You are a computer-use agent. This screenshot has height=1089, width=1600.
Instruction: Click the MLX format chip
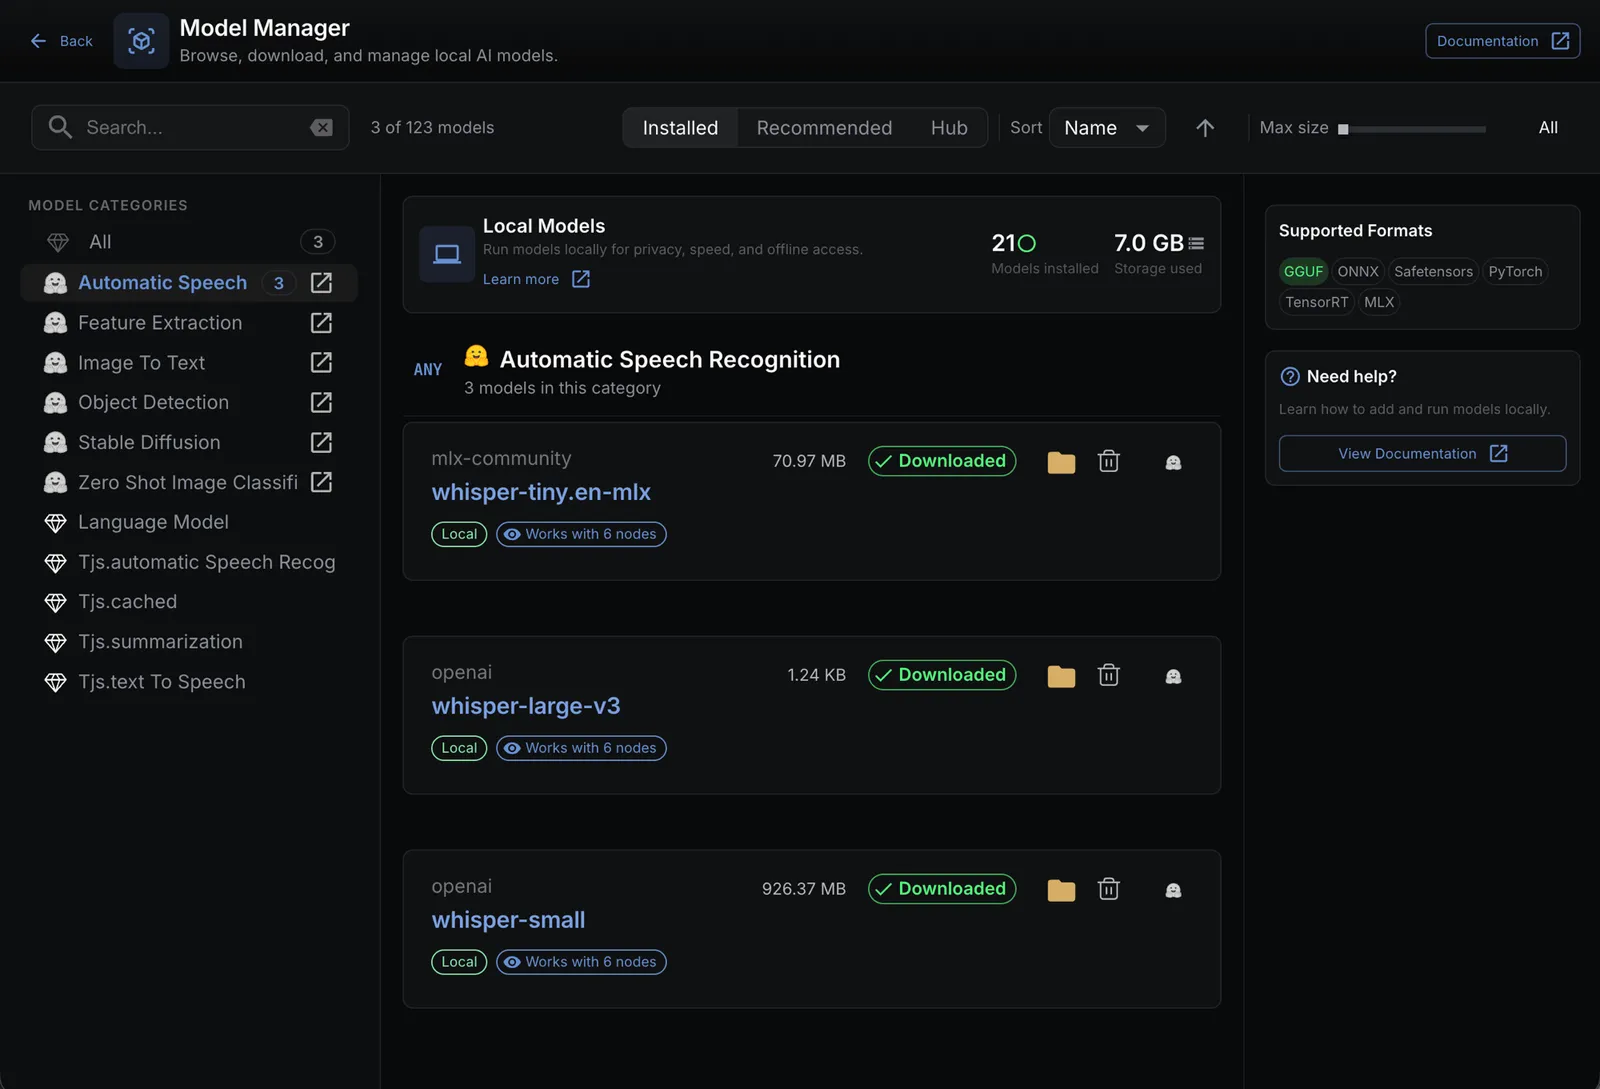coord(1379,302)
